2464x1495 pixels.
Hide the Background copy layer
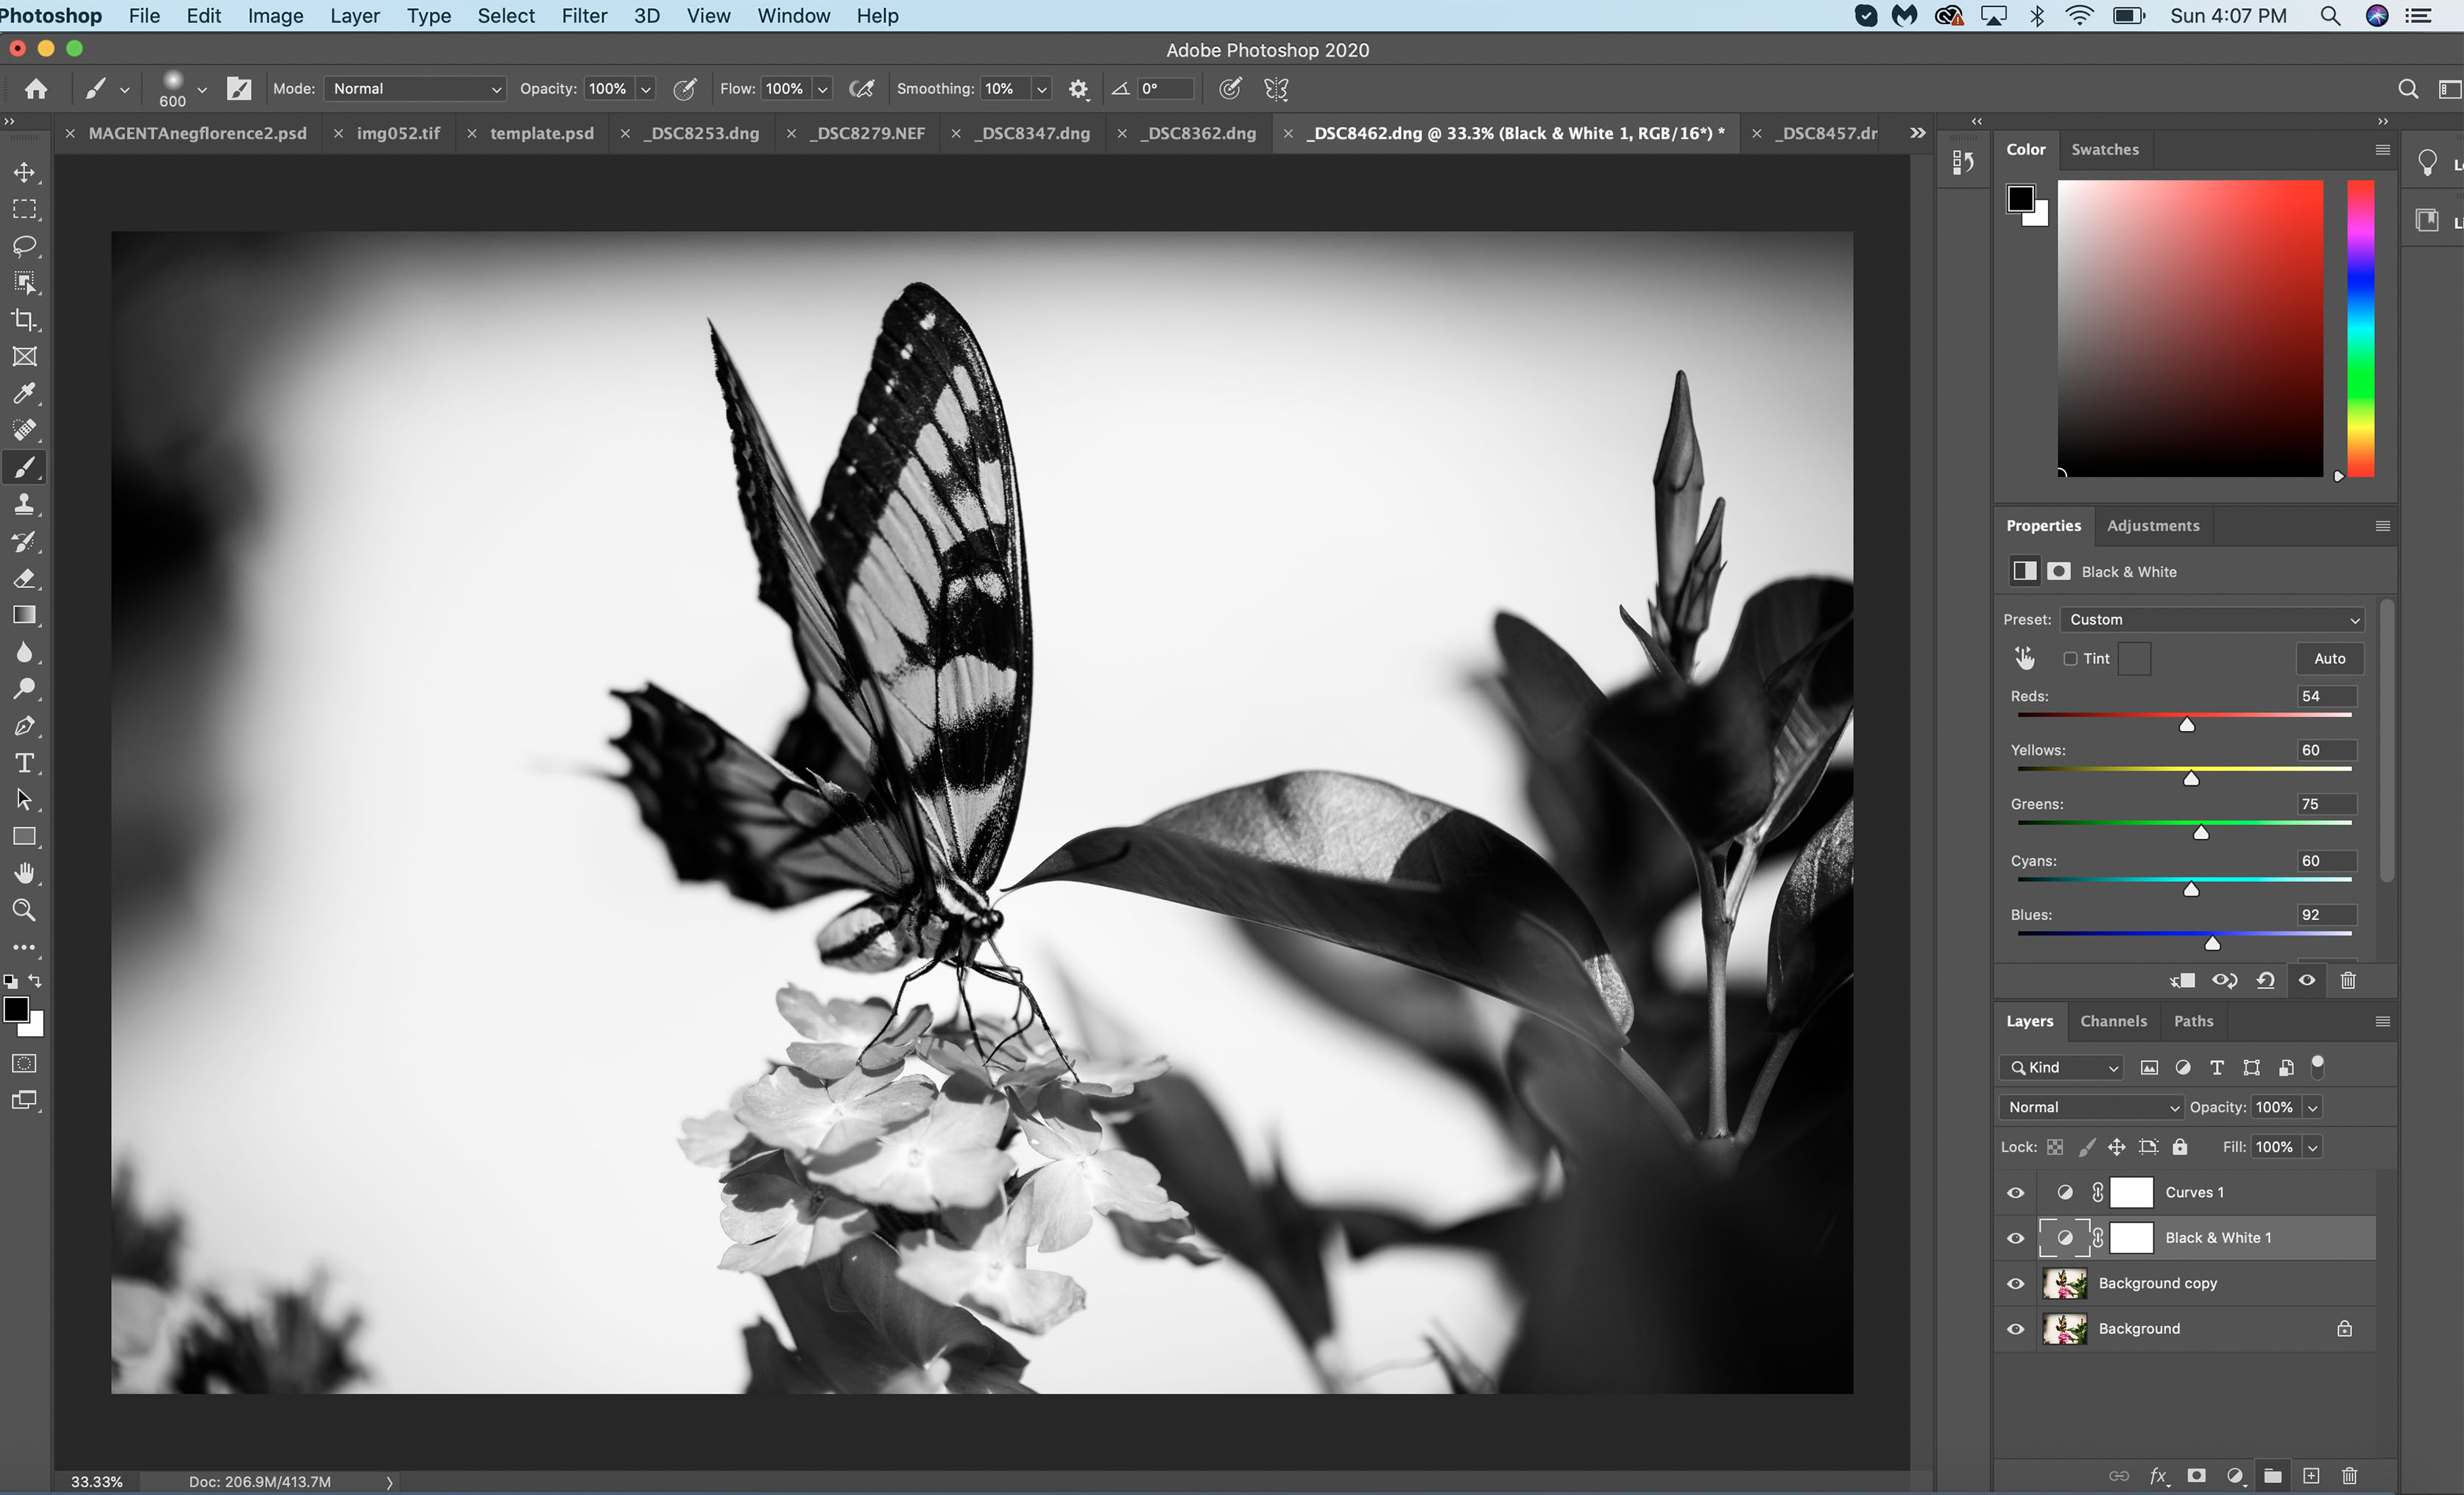tap(2016, 1284)
